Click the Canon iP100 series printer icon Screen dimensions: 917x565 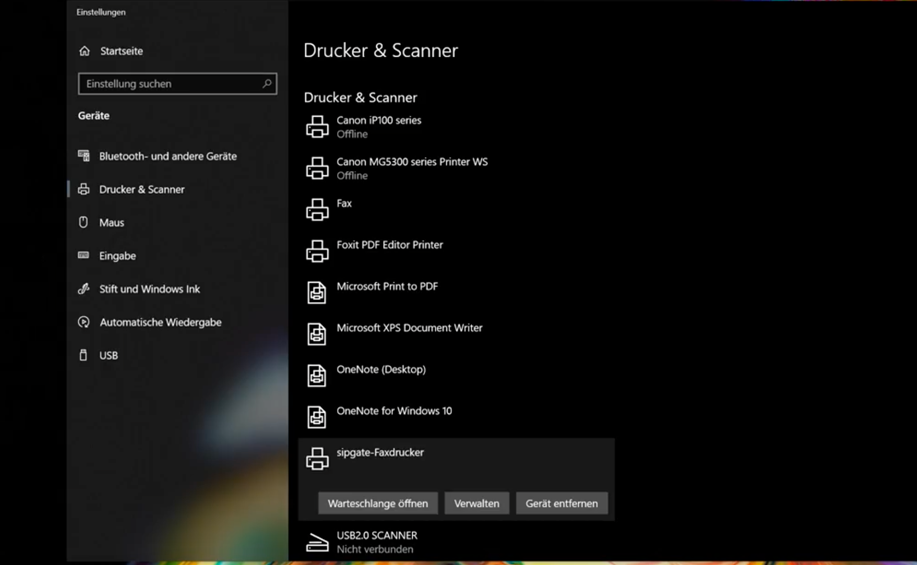click(x=317, y=127)
